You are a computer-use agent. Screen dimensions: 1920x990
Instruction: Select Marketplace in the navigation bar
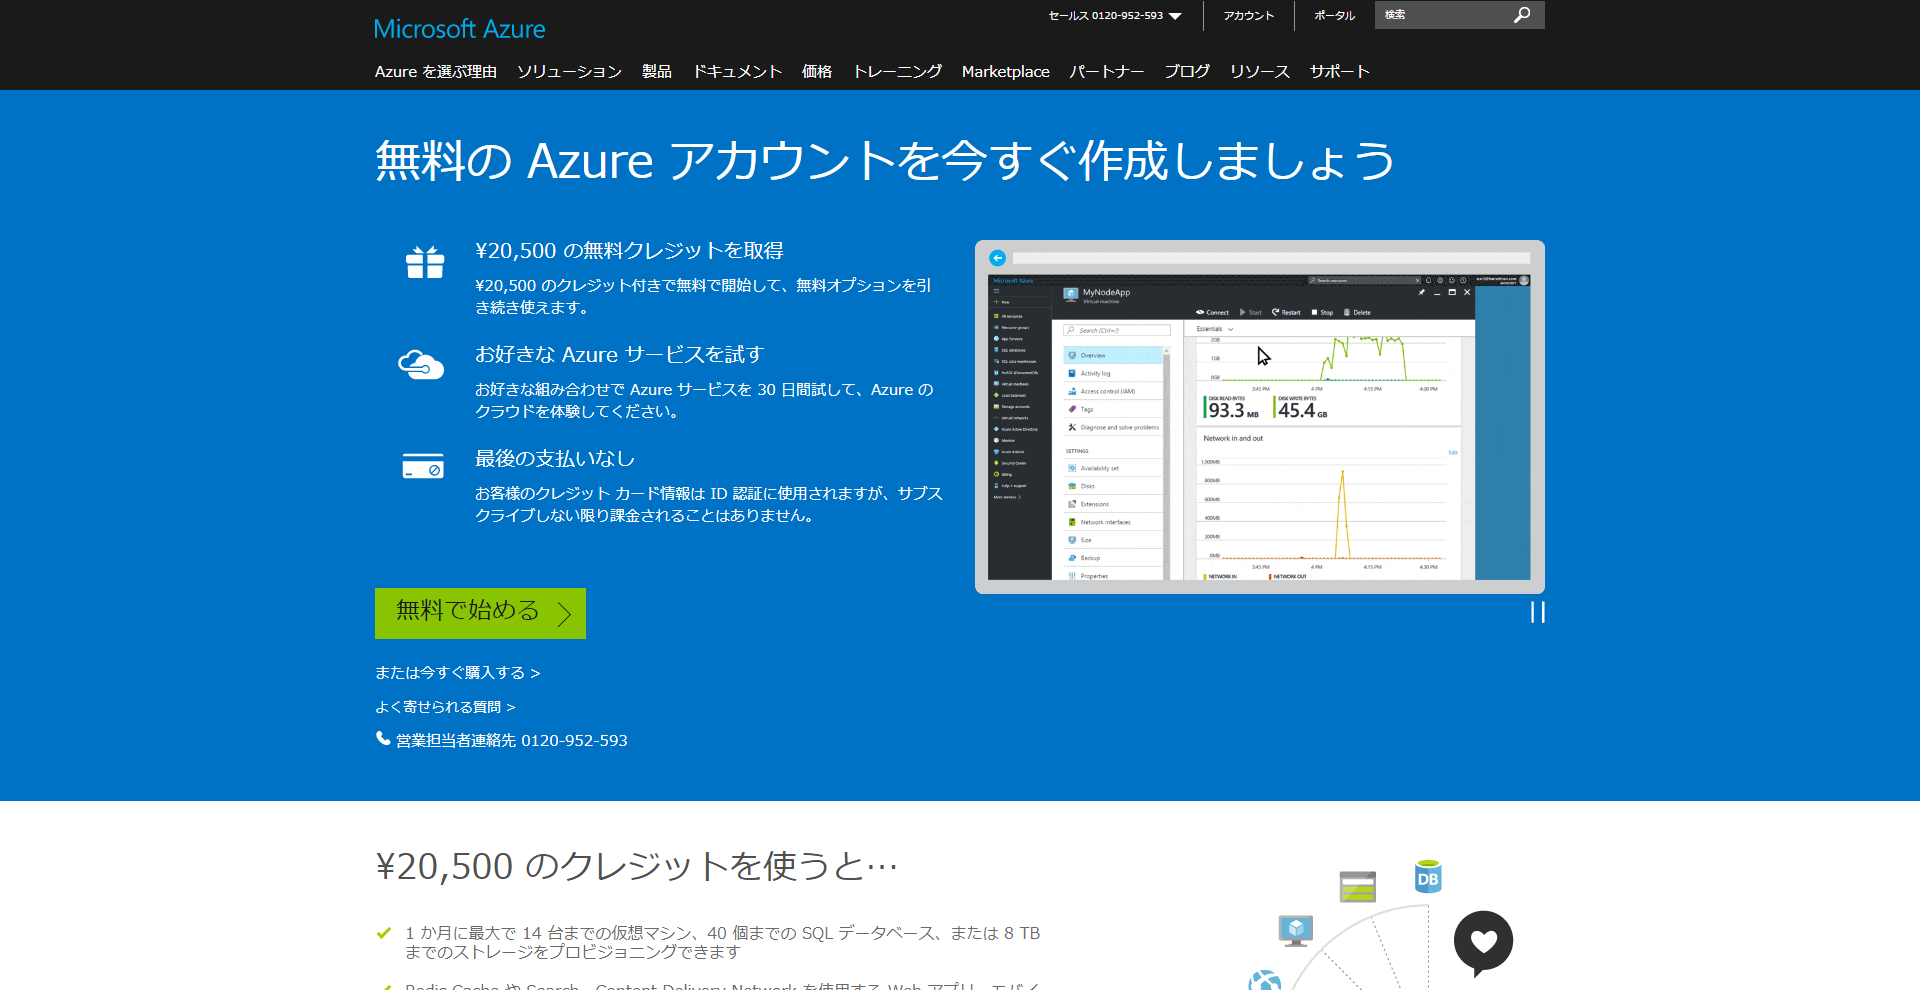tap(1005, 71)
